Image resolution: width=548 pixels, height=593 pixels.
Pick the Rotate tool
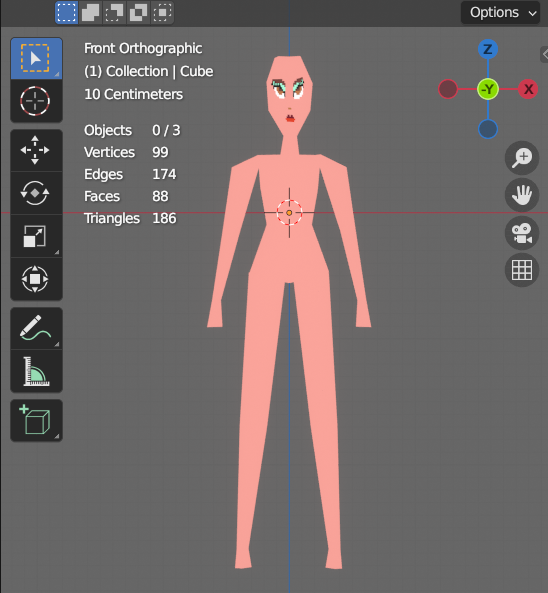pyautogui.click(x=36, y=193)
